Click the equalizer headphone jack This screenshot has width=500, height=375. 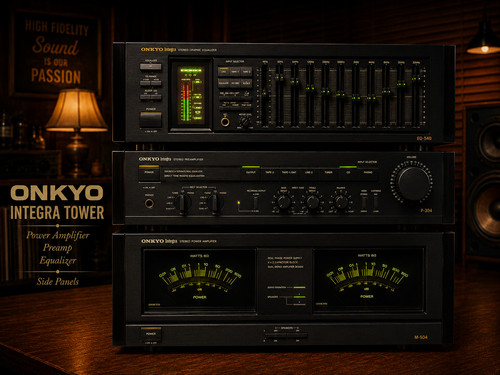pyautogui.click(x=225, y=122)
